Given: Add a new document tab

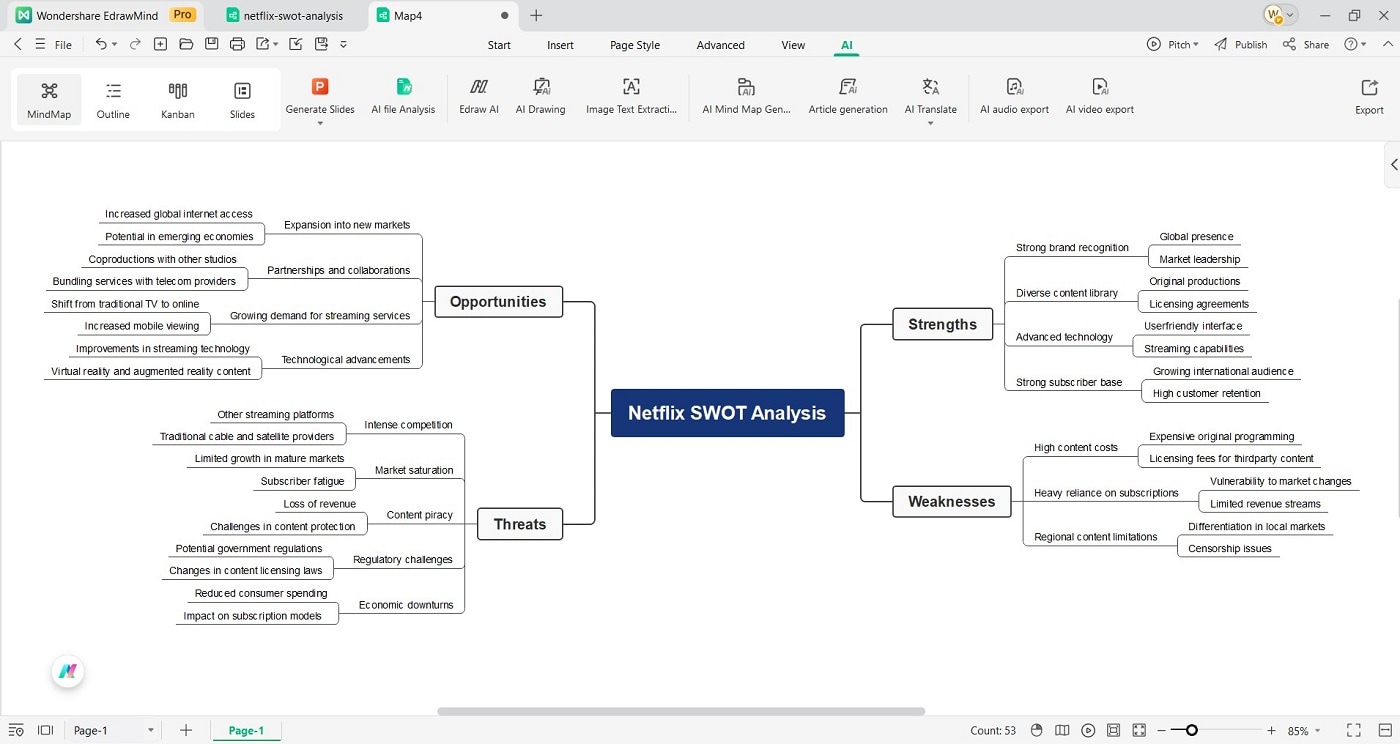Looking at the screenshot, I should [536, 15].
